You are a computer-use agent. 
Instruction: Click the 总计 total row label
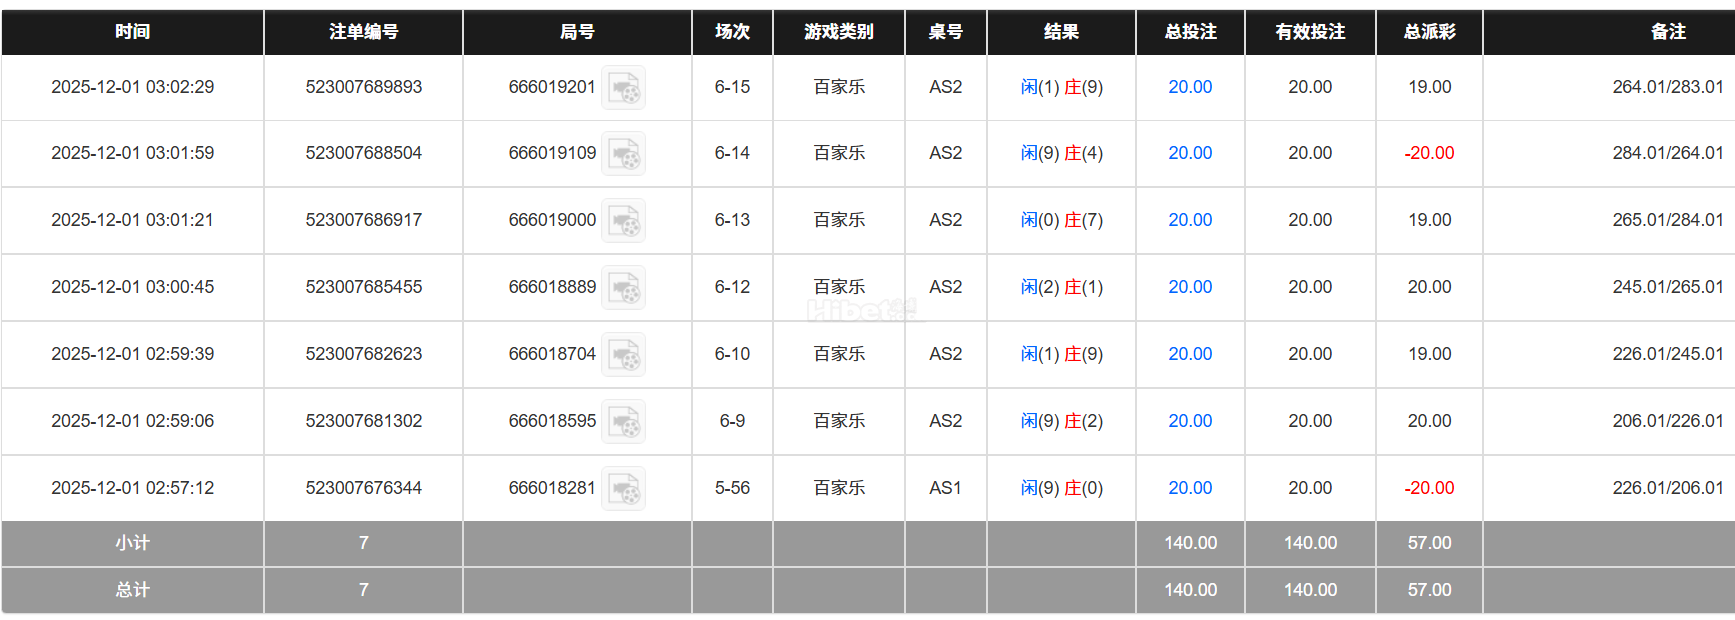pos(132,590)
